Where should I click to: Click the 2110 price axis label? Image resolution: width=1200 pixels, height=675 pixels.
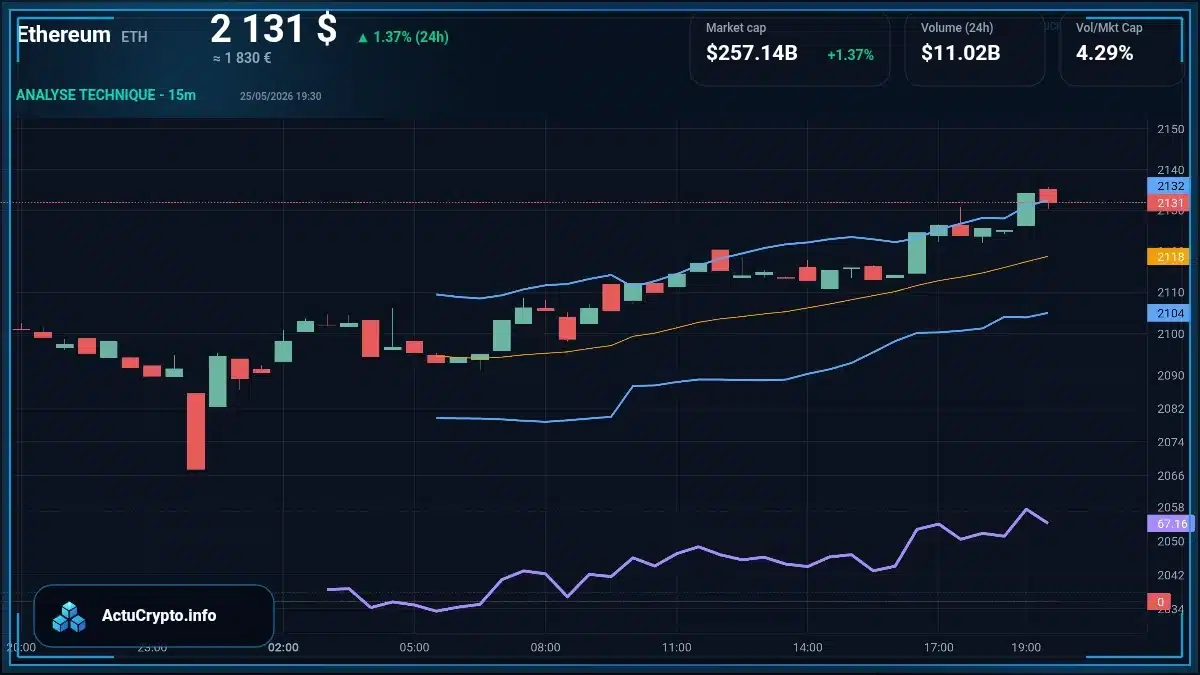(1170, 292)
